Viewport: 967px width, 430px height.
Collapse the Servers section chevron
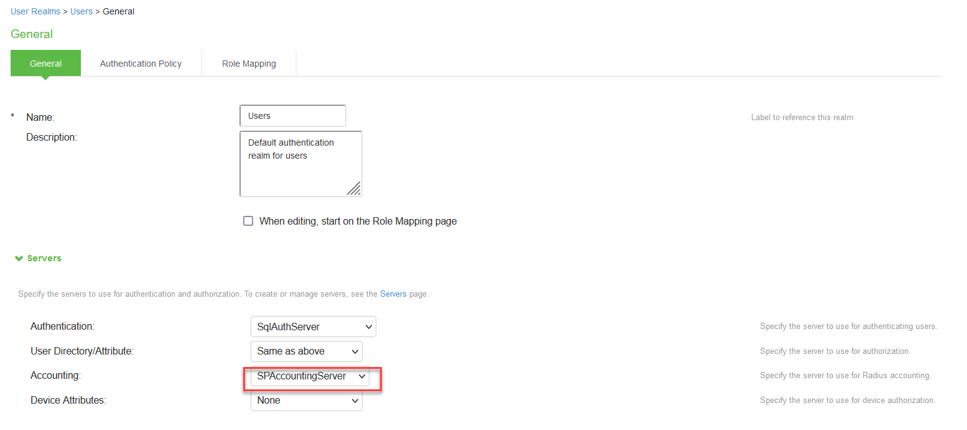click(19, 259)
